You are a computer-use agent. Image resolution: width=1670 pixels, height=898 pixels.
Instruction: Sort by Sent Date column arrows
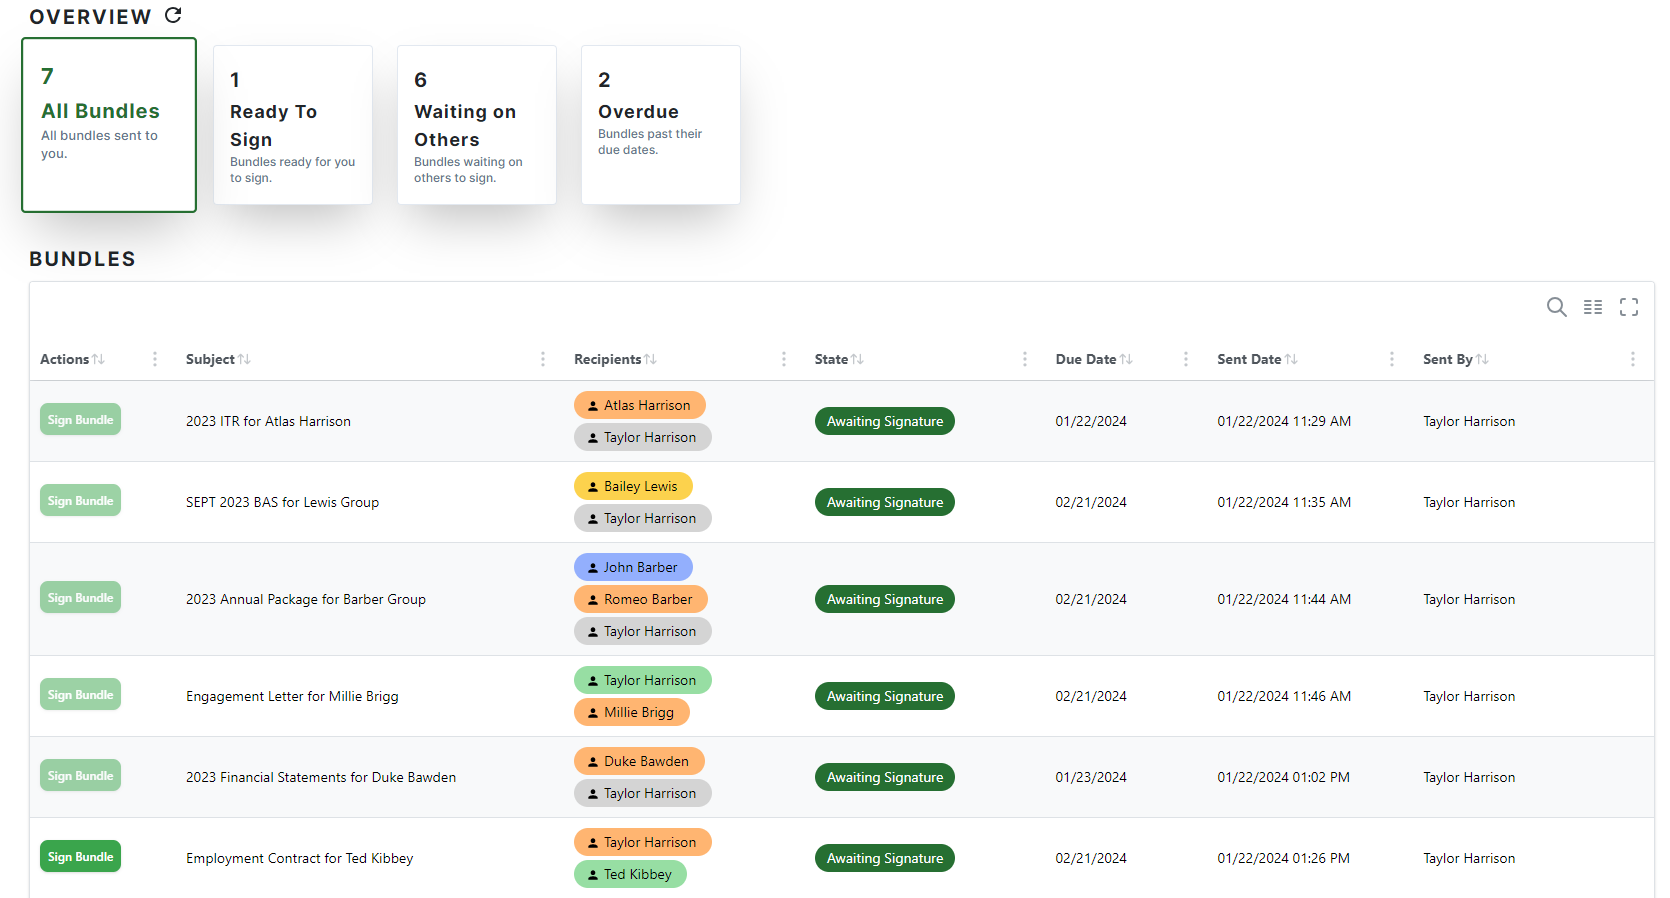1292,359
